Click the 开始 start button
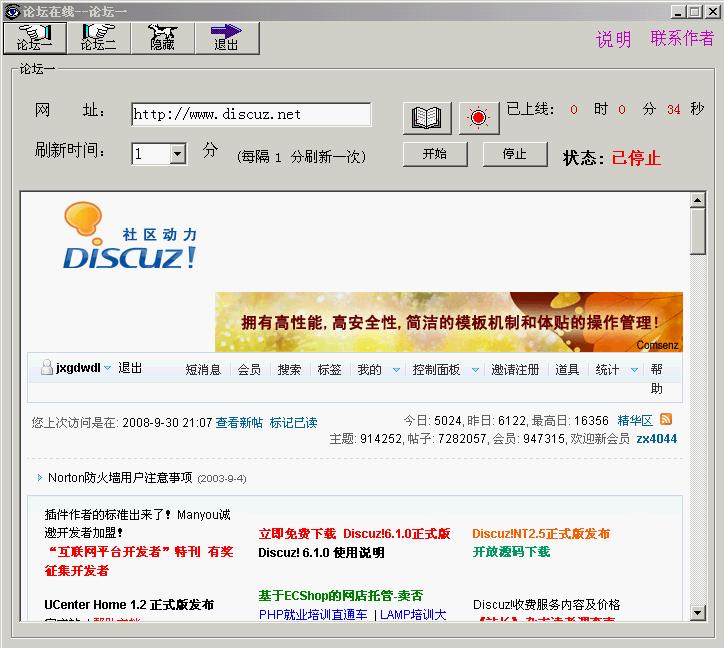 [x=435, y=154]
